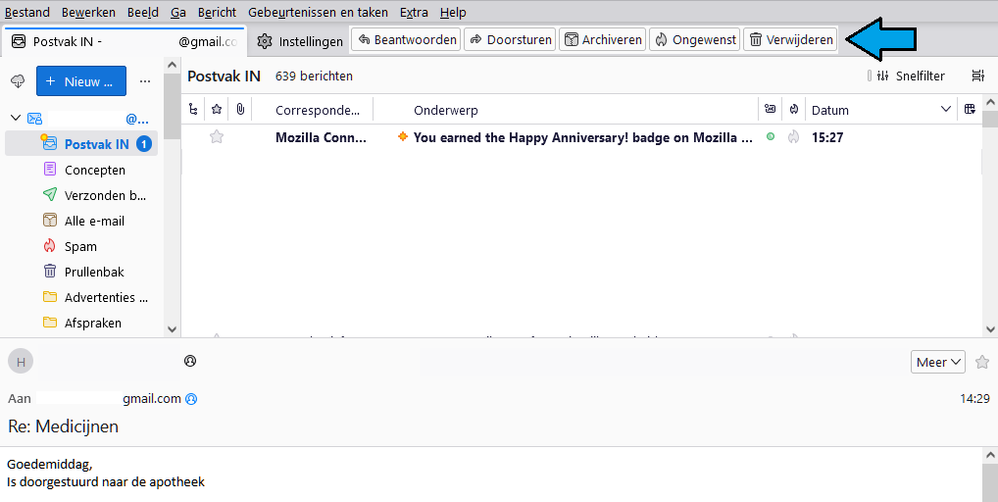
Task: Collapse the Gmail account folder tree
Action: coord(15,118)
